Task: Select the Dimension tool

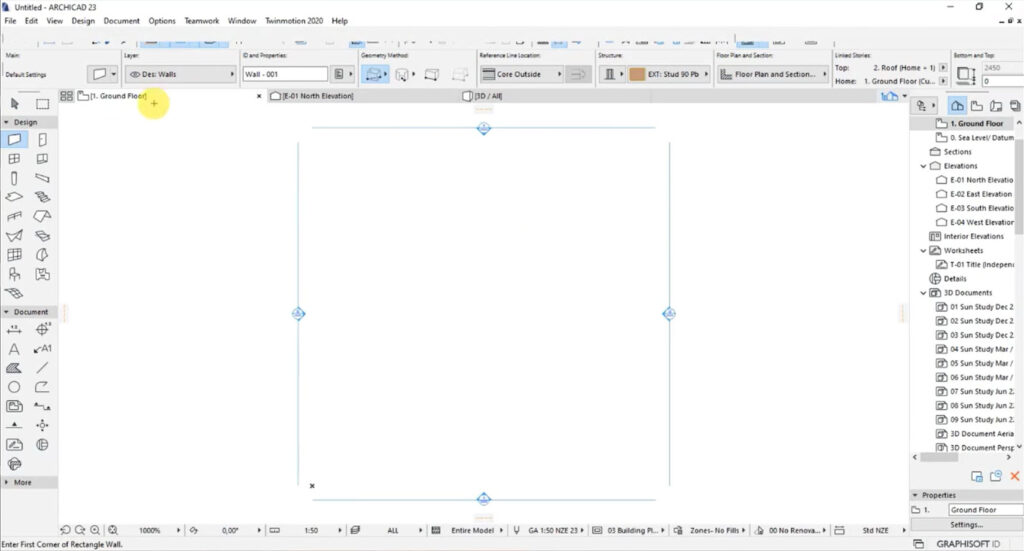Action: tap(14, 329)
